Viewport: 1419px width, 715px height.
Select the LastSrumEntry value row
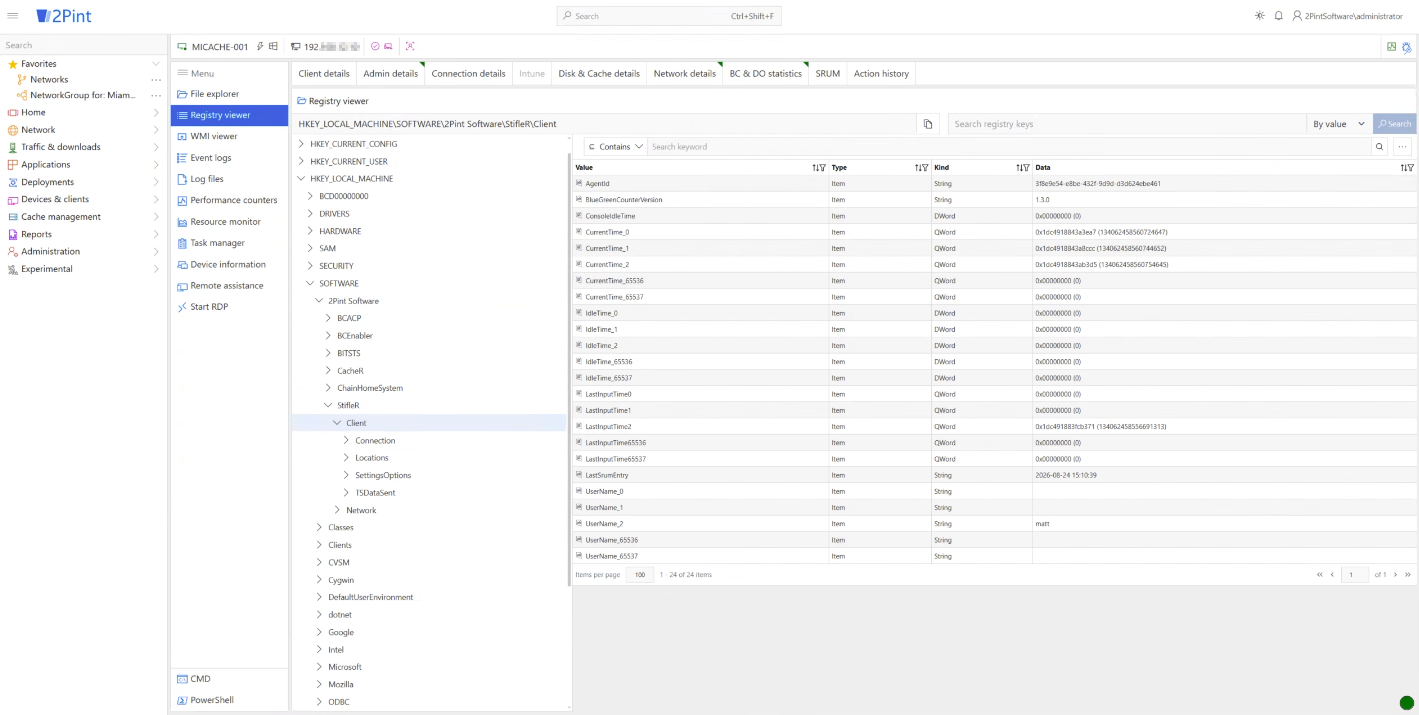pos(994,475)
